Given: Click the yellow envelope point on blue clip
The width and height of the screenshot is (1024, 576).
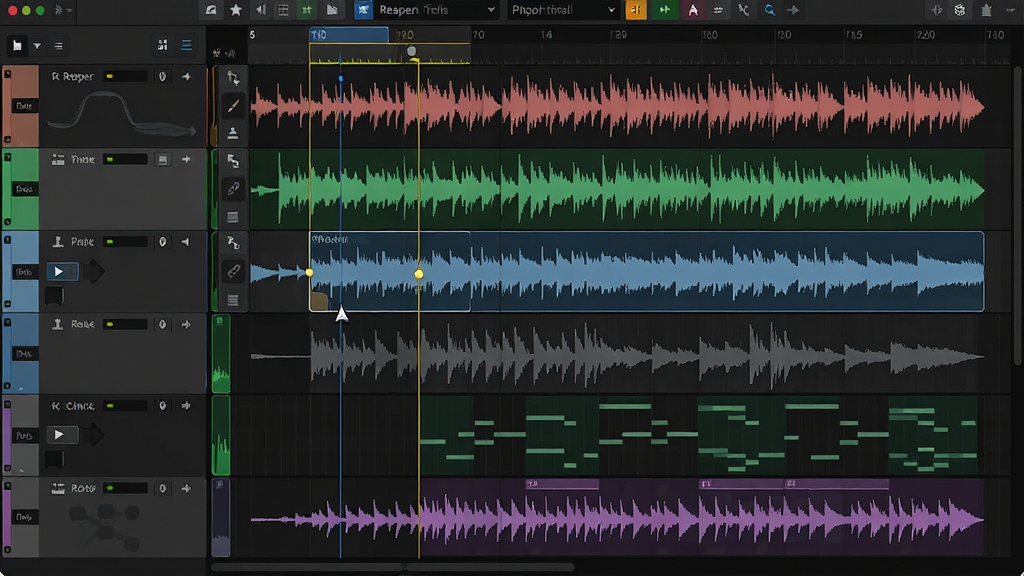Looking at the screenshot, I should 419,274.
